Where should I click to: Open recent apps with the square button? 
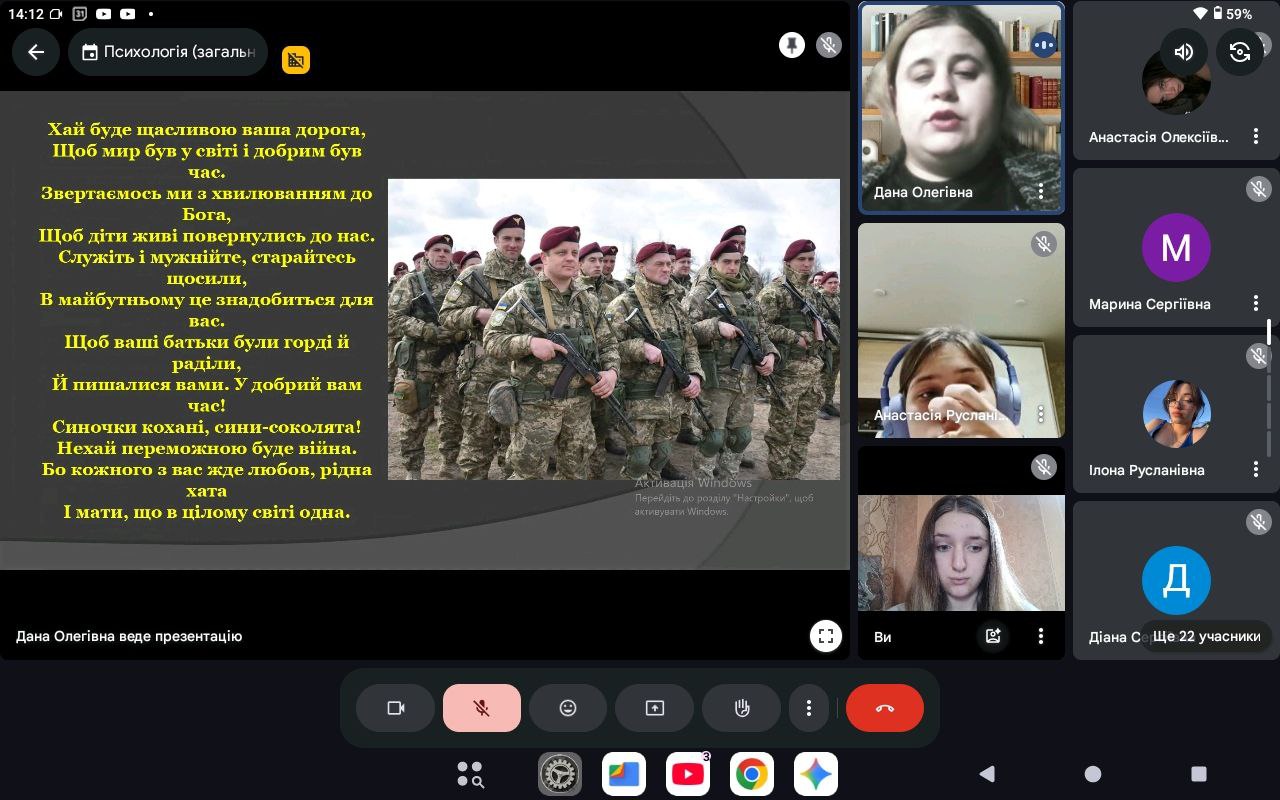point(1199,773)
